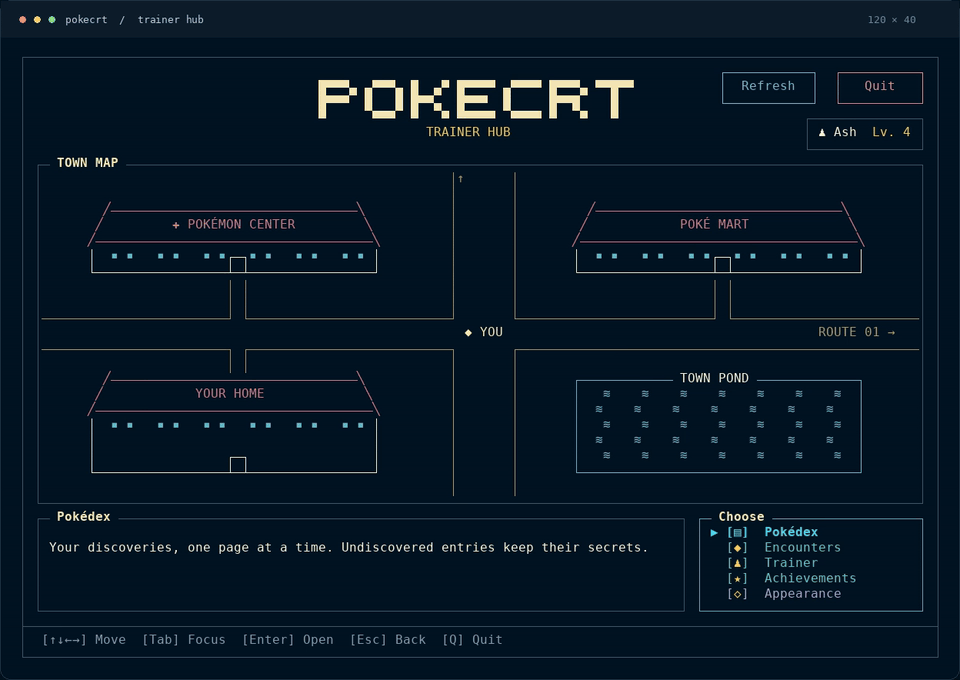Click the red cross beside Pokémon Center

(x=176, y=225)
